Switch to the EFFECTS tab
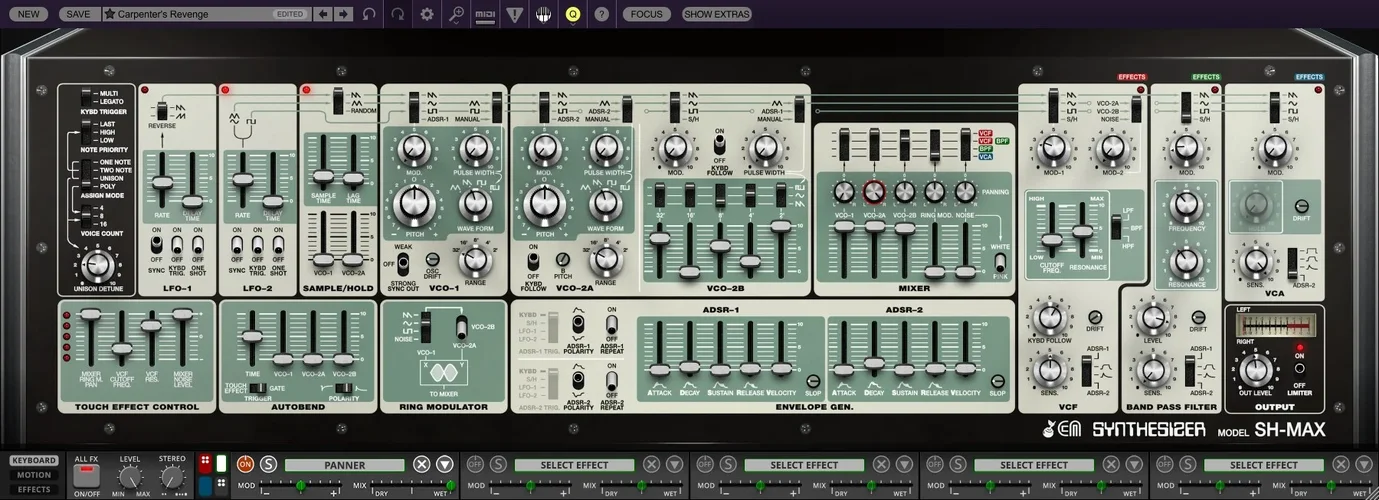This screenshot has width=1379, height=500. 33,489
